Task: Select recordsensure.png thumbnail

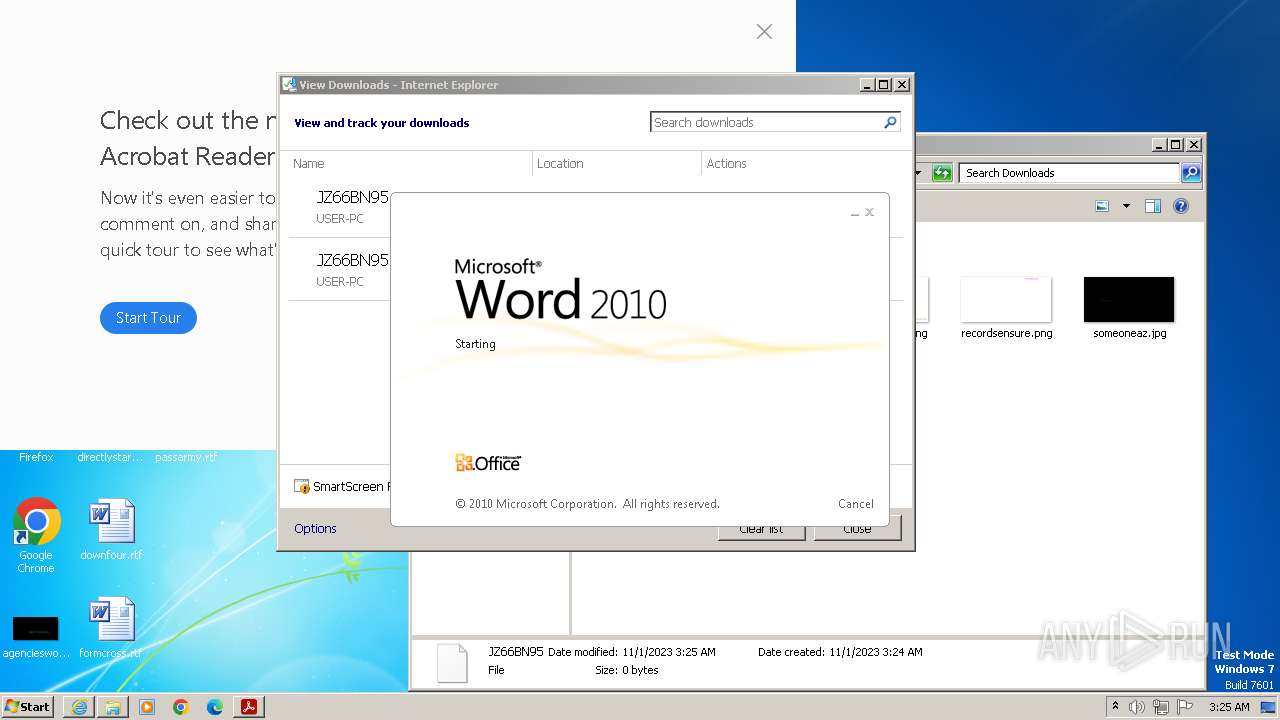Action: point(1006,300)
